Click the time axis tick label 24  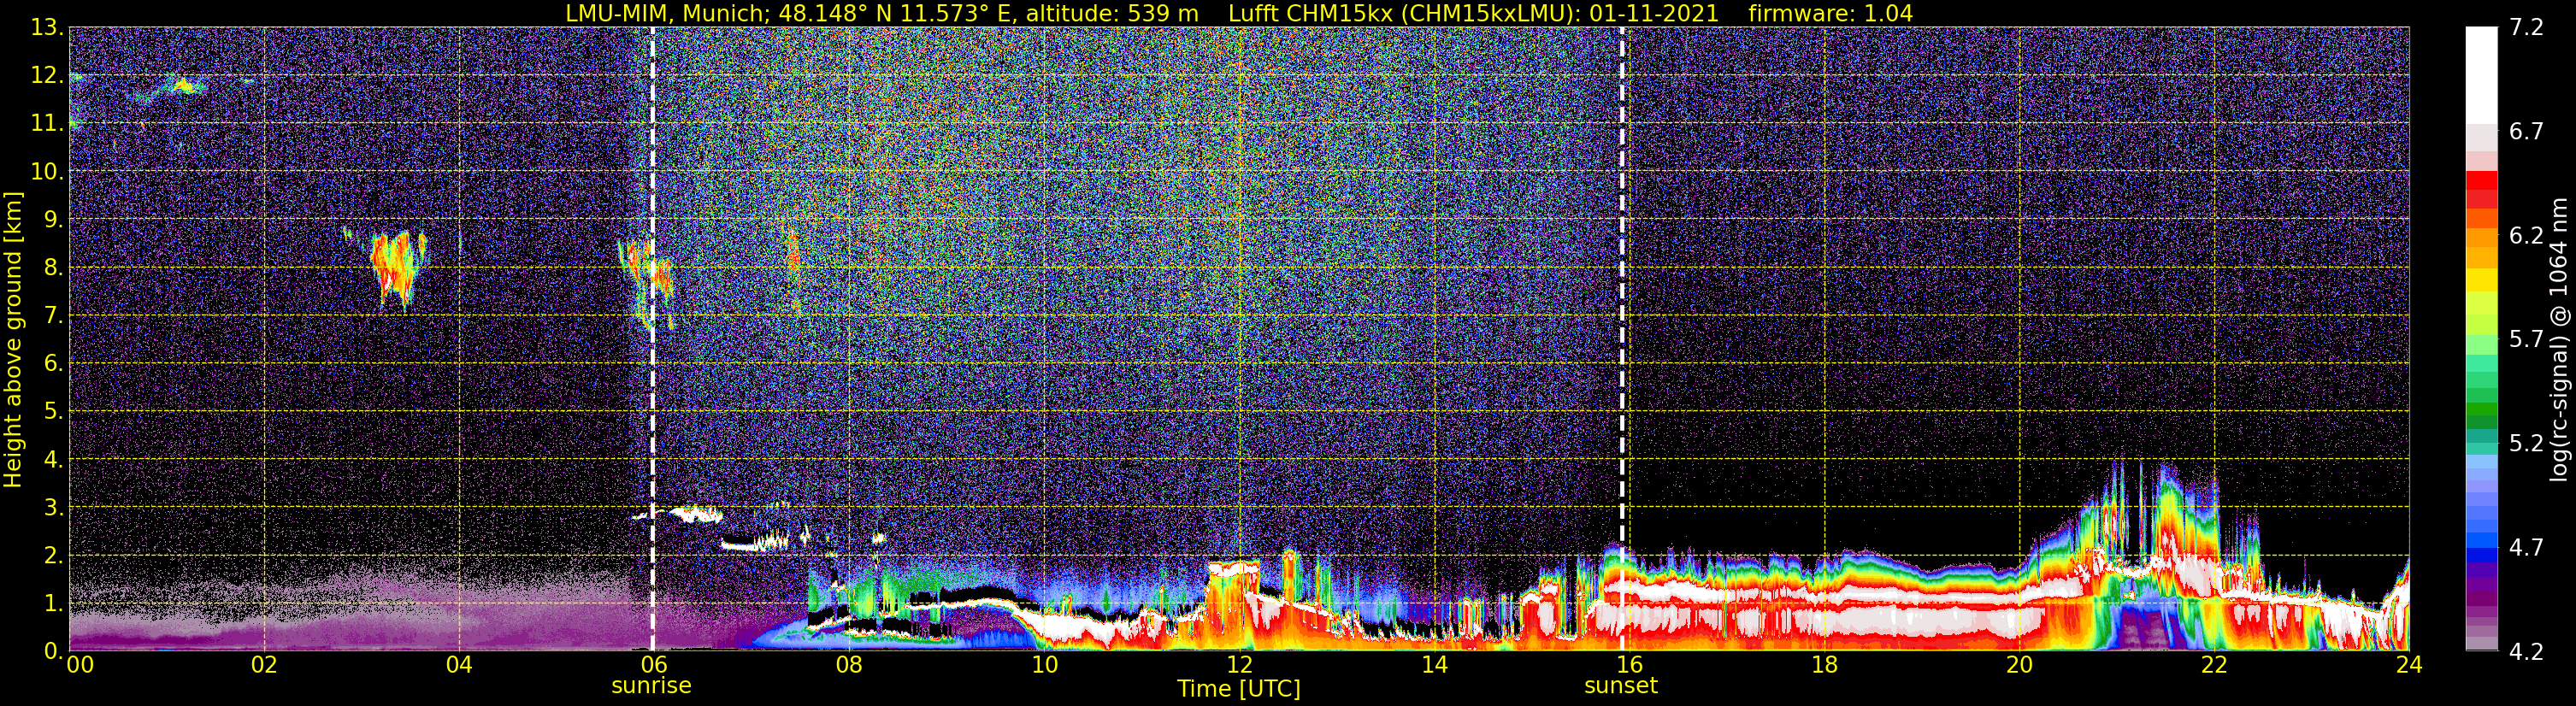pos(2409,666)
